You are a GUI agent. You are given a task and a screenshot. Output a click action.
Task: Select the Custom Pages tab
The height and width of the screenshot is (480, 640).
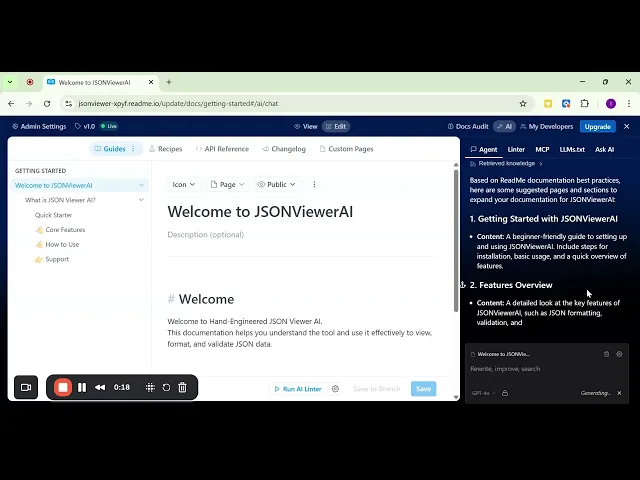pos(347,149)
